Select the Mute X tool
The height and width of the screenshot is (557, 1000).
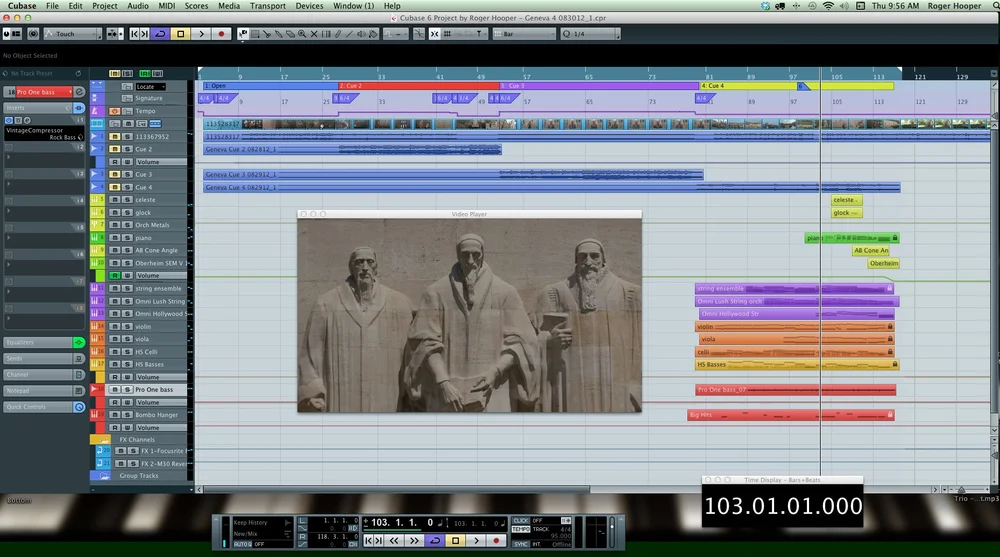point(314,34)
